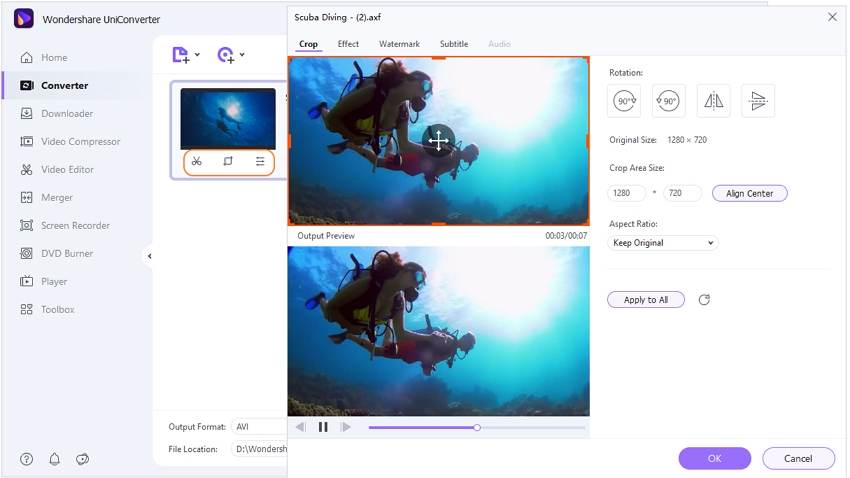
Task: Click the crop area width field 1280
Action: 627,193
